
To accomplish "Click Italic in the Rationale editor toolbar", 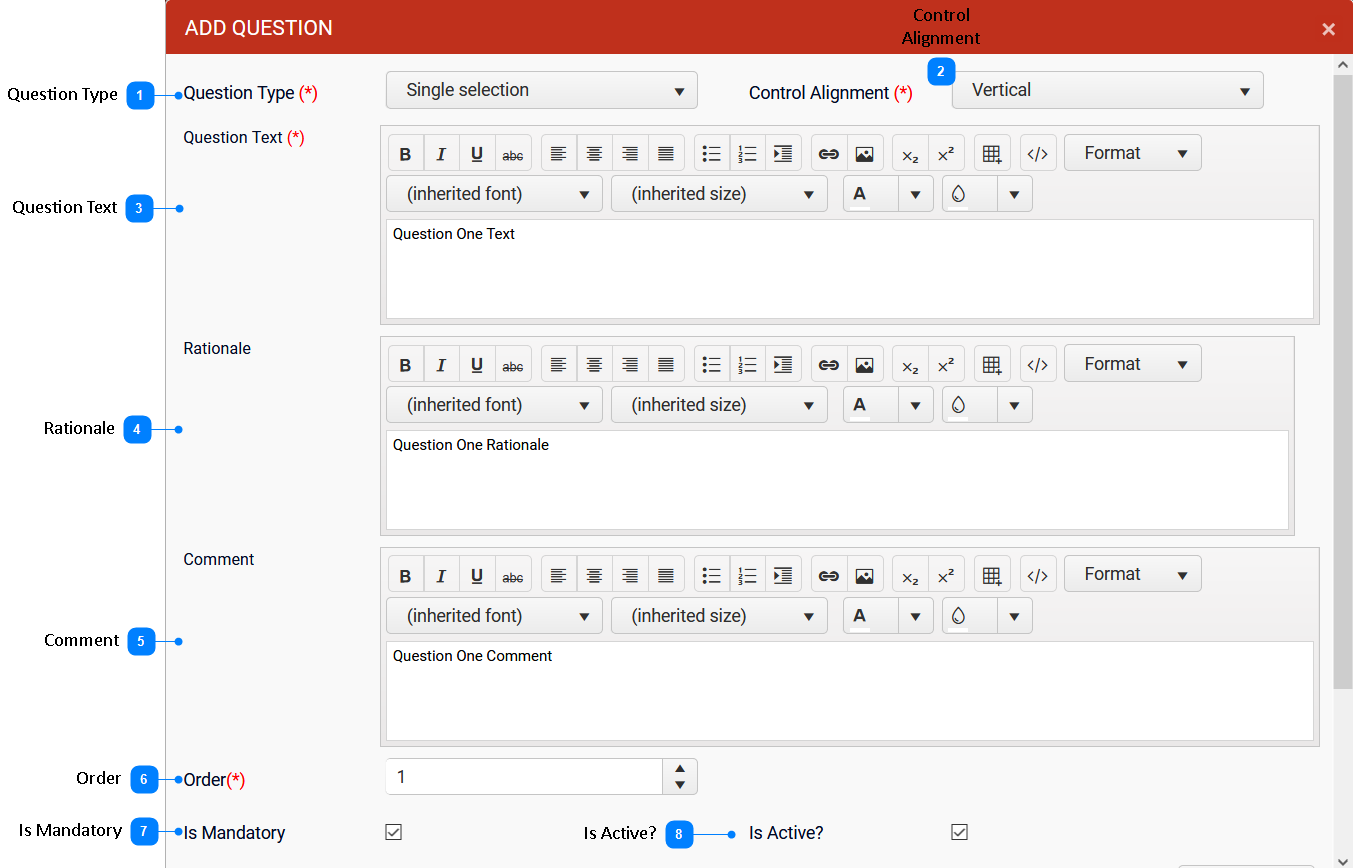I will tap(441, 365).
